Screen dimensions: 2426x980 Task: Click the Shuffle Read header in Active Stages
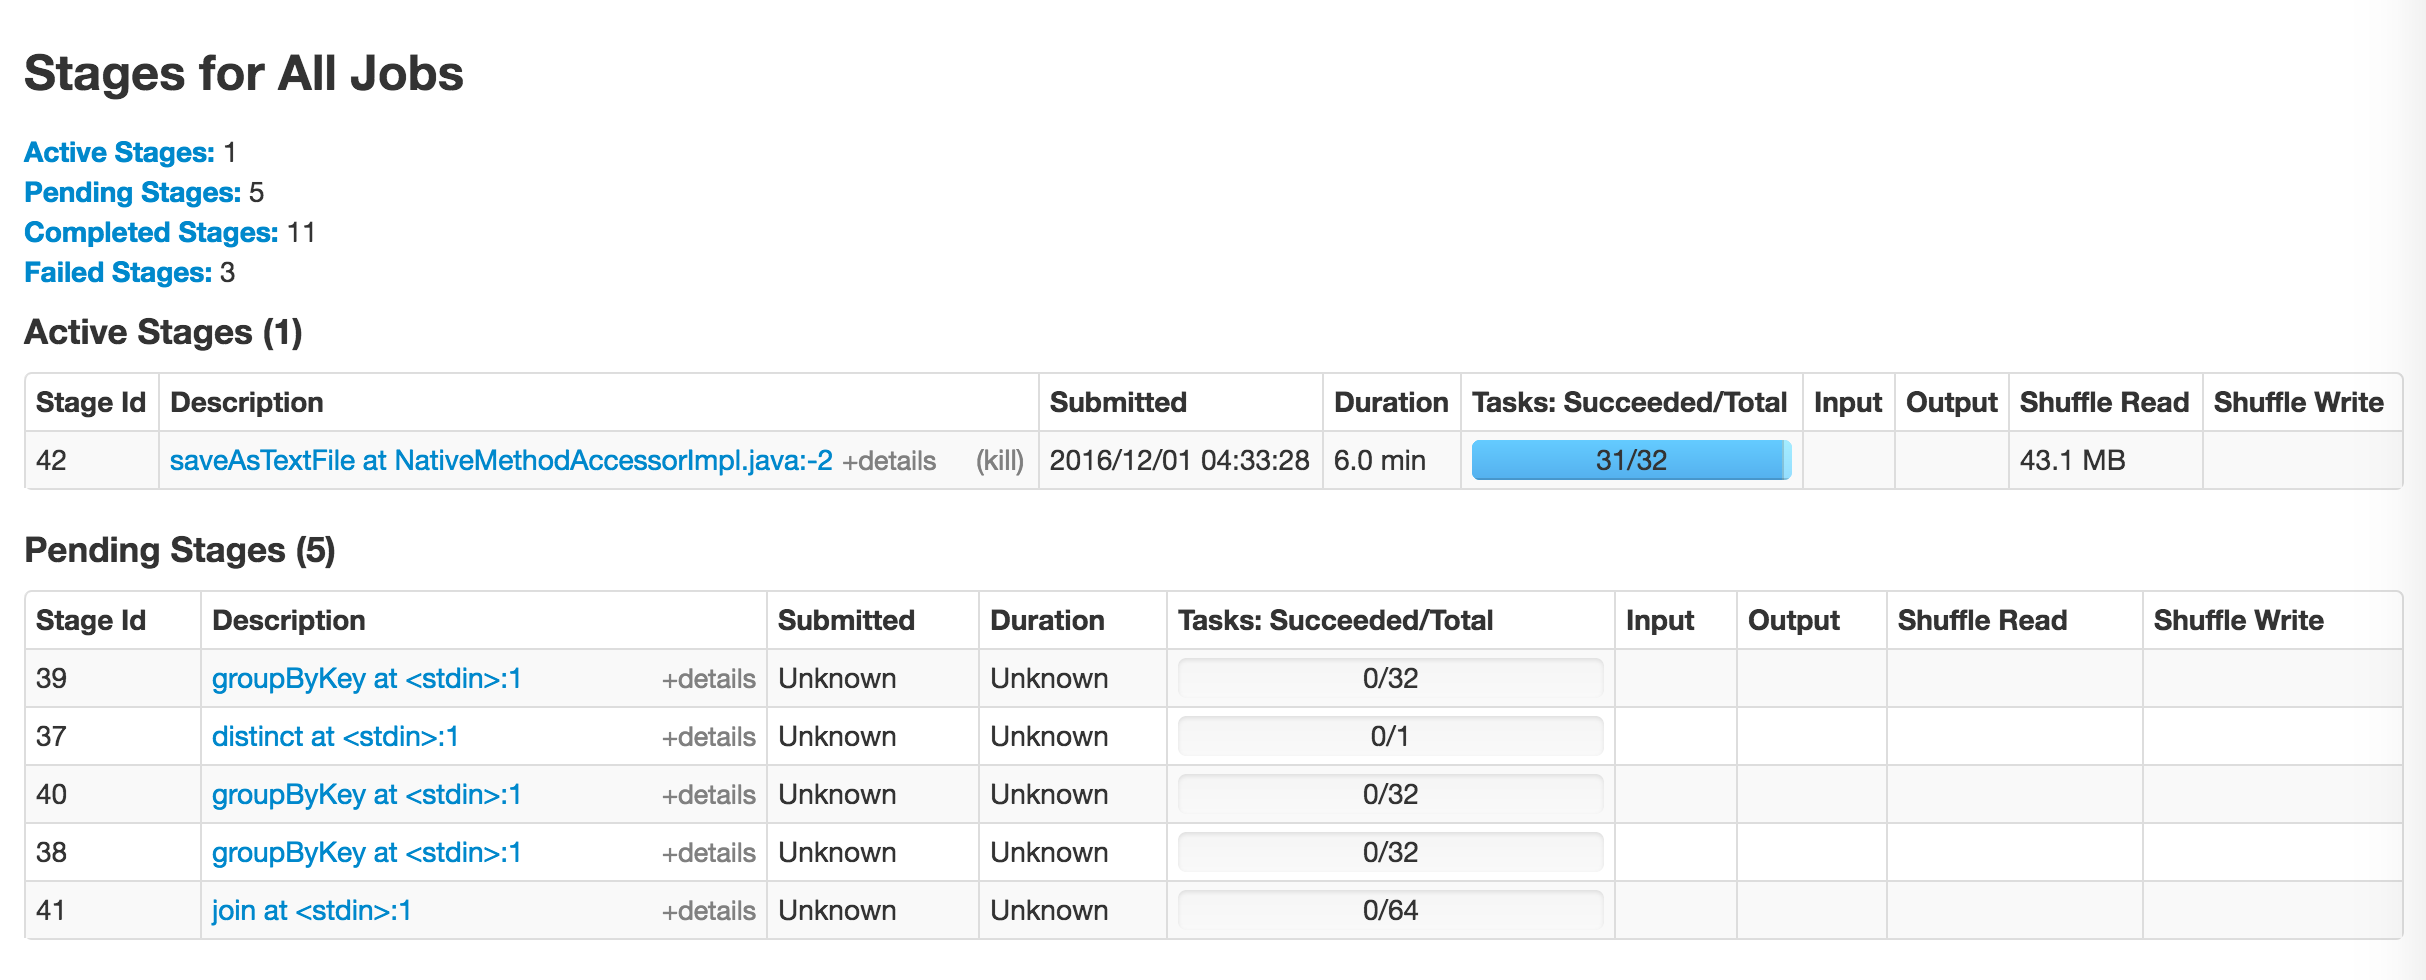tap(2104, 402)
